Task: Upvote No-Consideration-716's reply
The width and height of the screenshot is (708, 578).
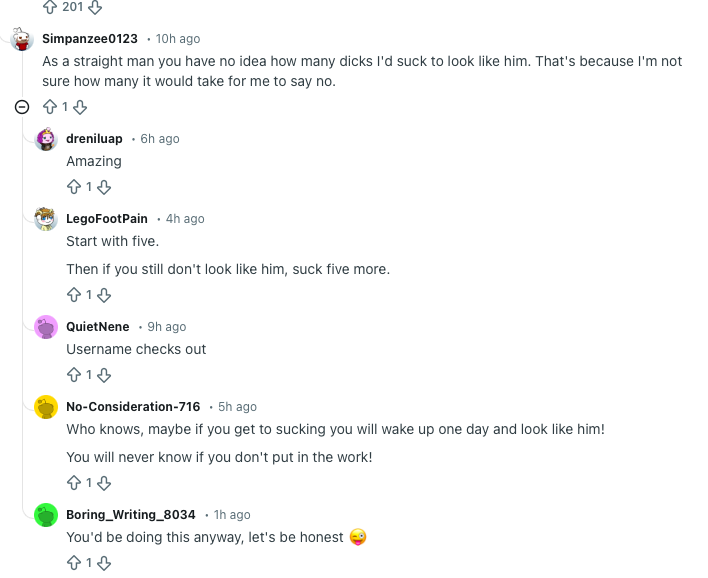Action: [x=73, y=483]
